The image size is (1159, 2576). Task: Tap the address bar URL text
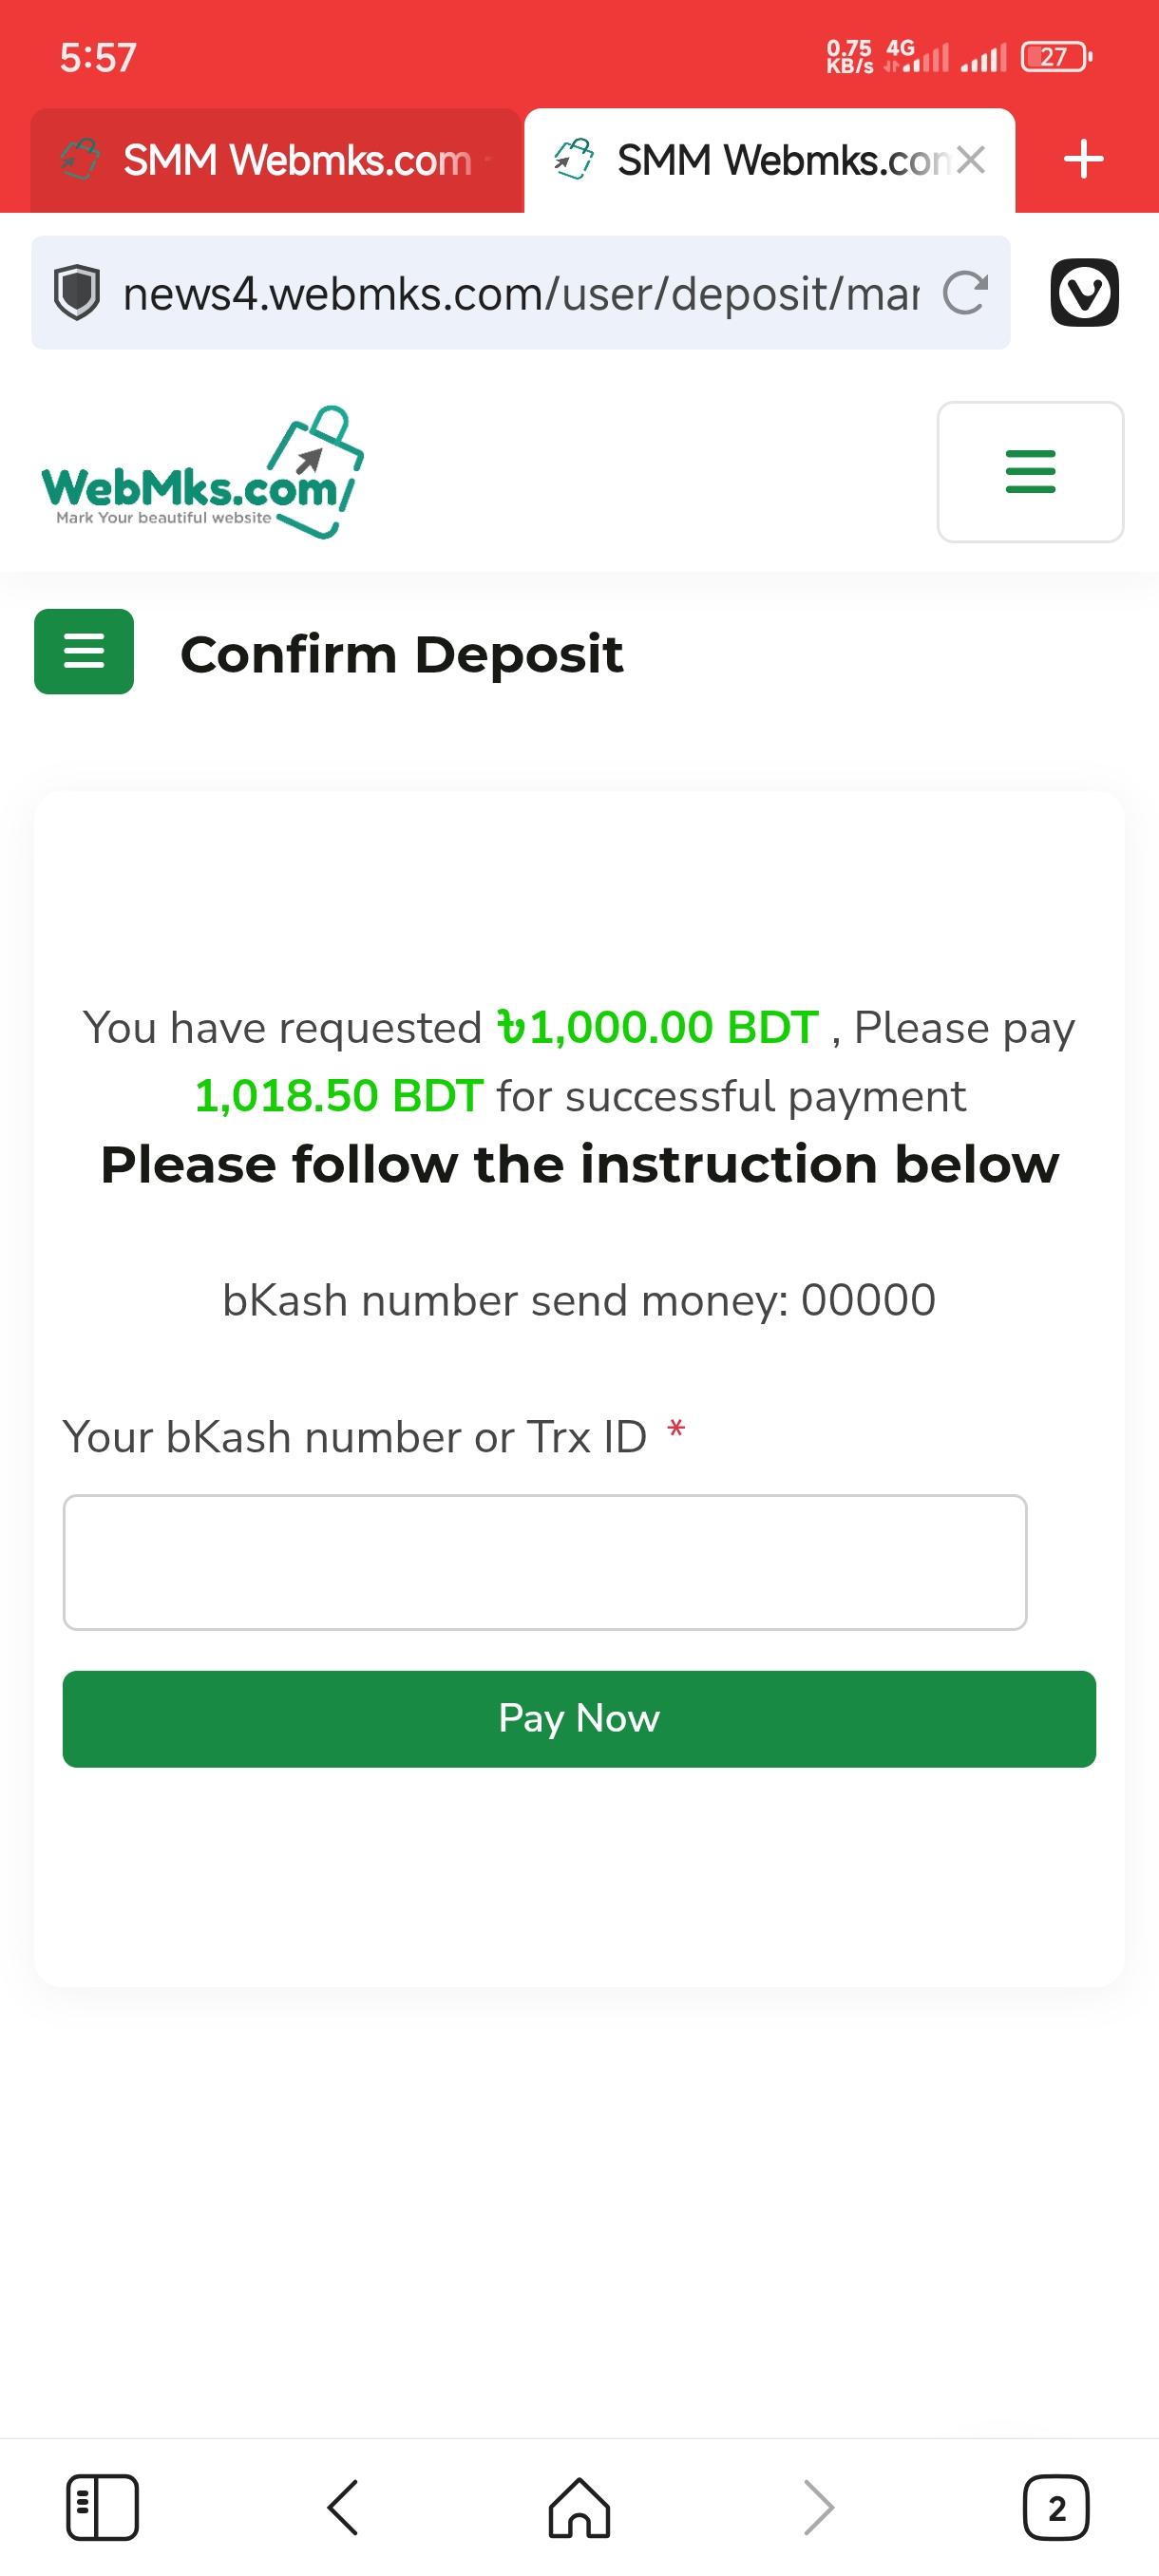pyautogui.click(x=521, y=293)
